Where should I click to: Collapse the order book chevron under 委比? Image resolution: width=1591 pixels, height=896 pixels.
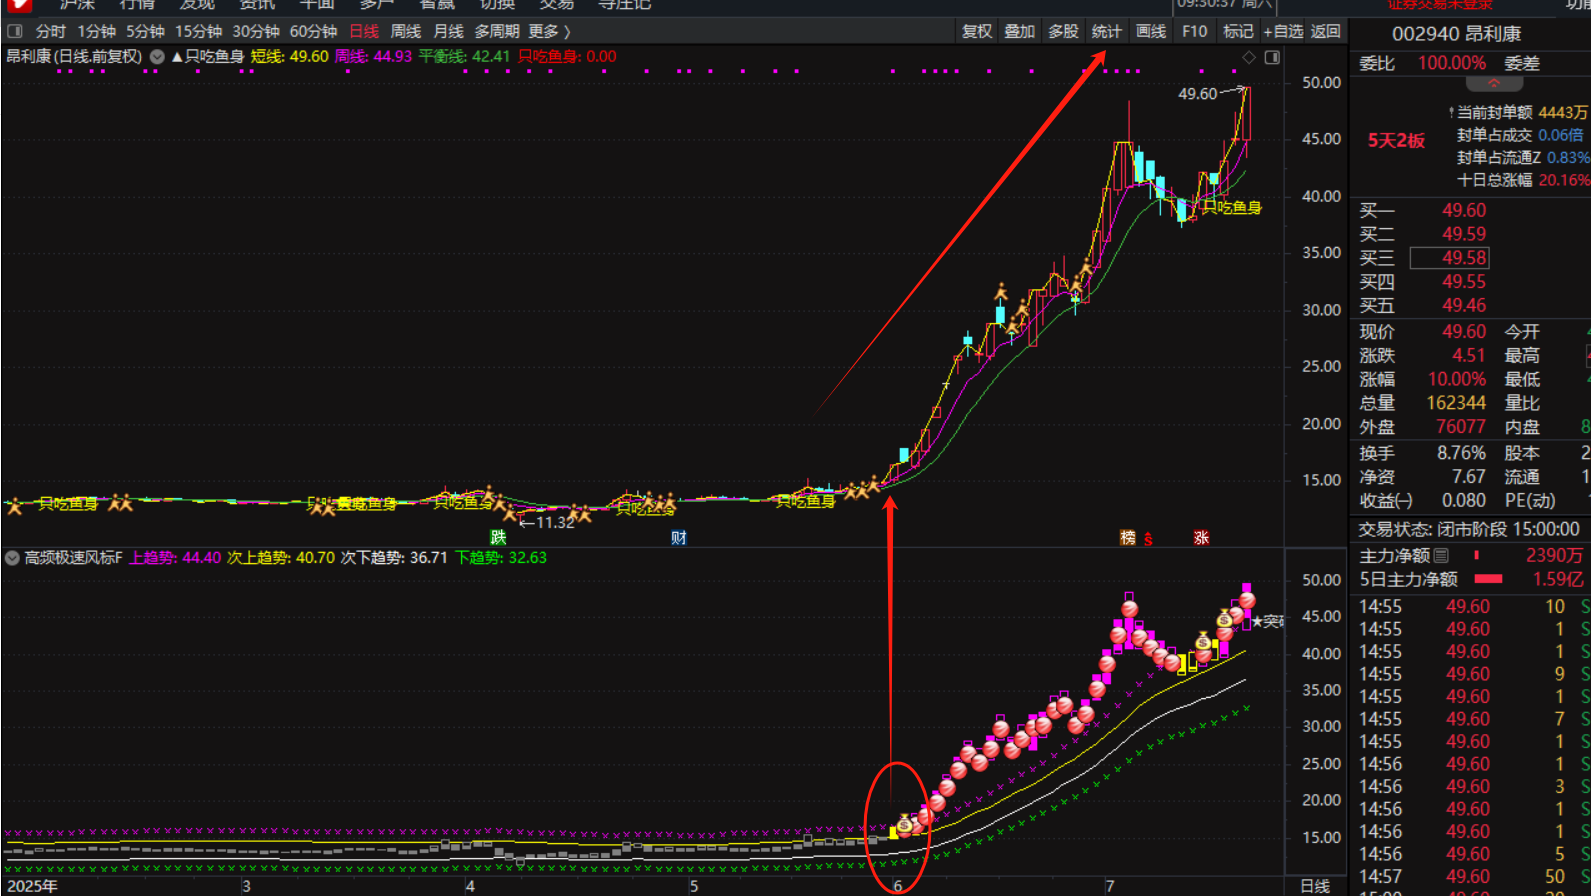pos(1493,84)
